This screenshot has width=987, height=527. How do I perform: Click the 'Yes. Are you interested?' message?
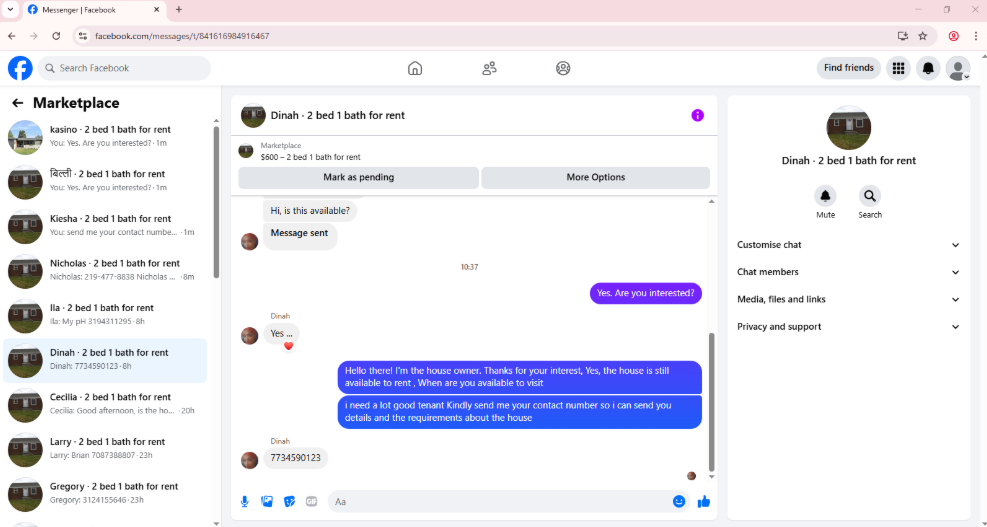pyautogui.click(x=645, y=293)
